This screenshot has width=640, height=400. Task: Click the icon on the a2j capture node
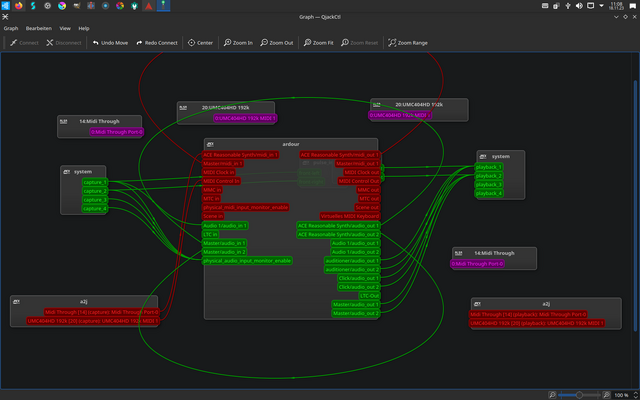coord(16,302)
